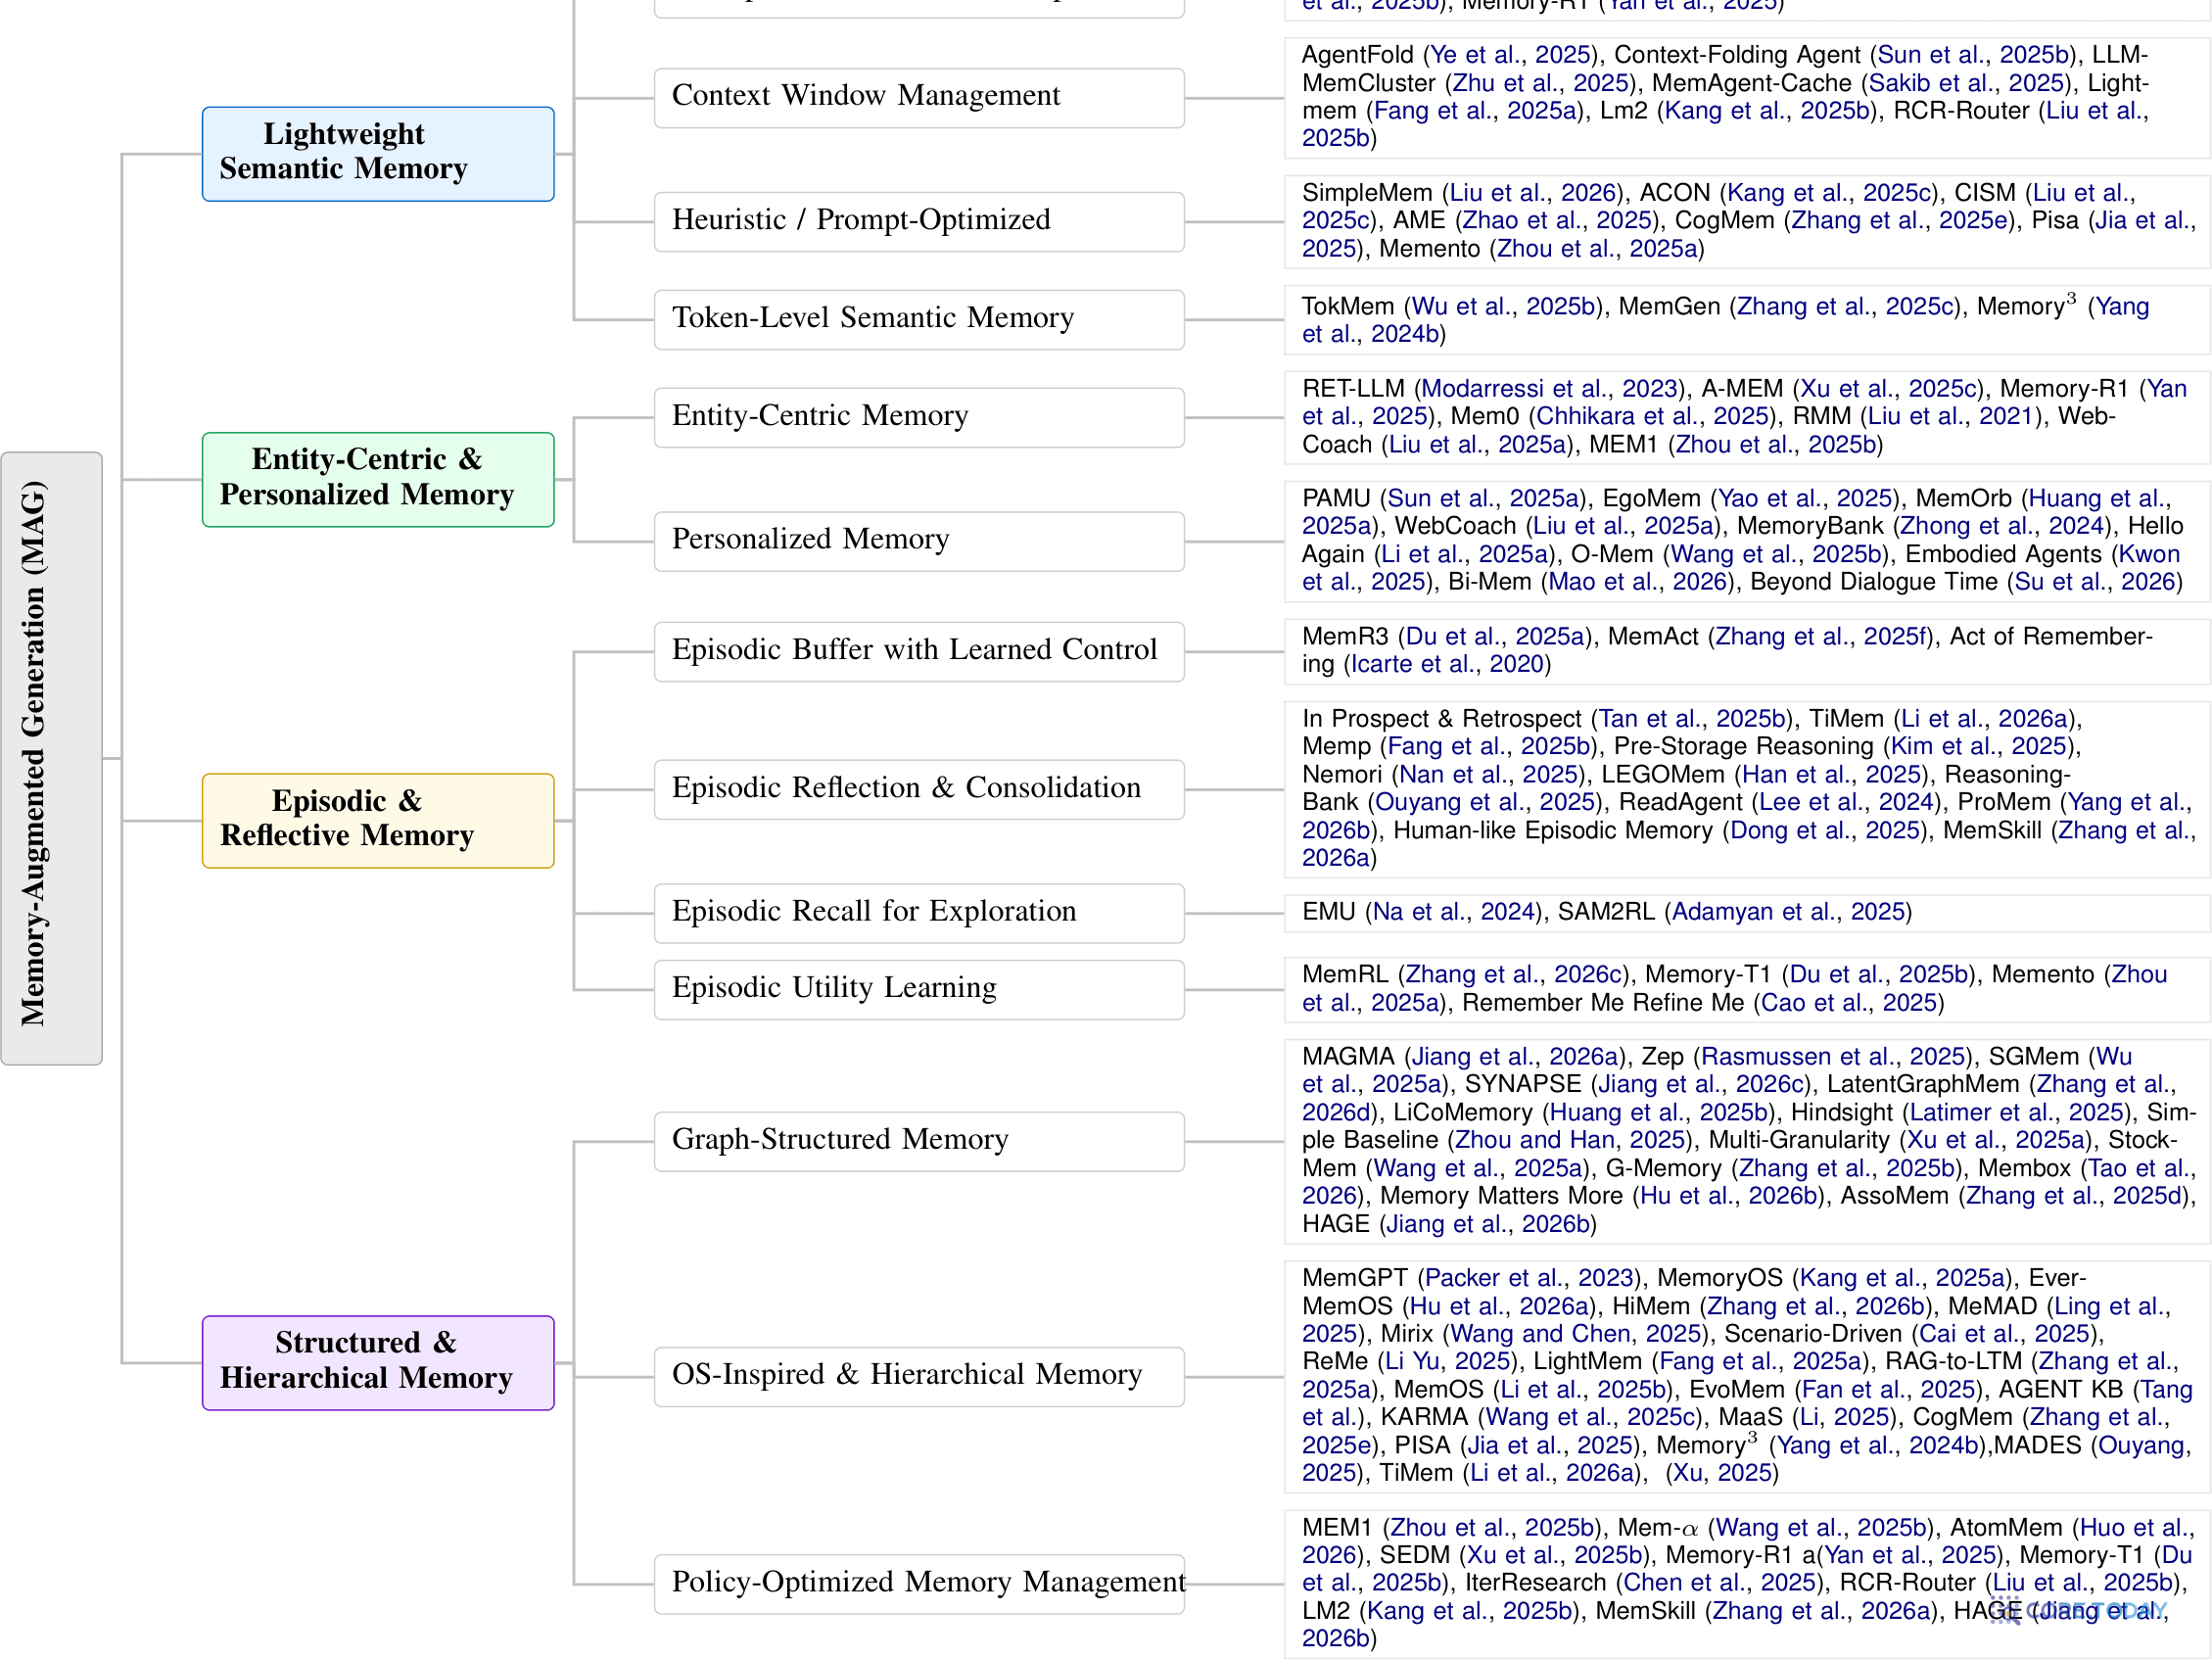Select the Personalized Memory subcategory node
The height and width of the screenshot is (1659, 2212).
tap(919, 541)
